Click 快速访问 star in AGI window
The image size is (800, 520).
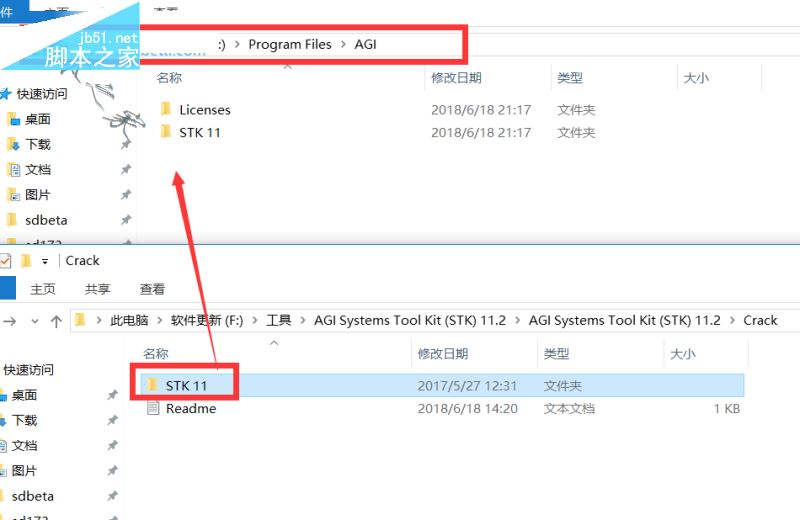[6, 94]
